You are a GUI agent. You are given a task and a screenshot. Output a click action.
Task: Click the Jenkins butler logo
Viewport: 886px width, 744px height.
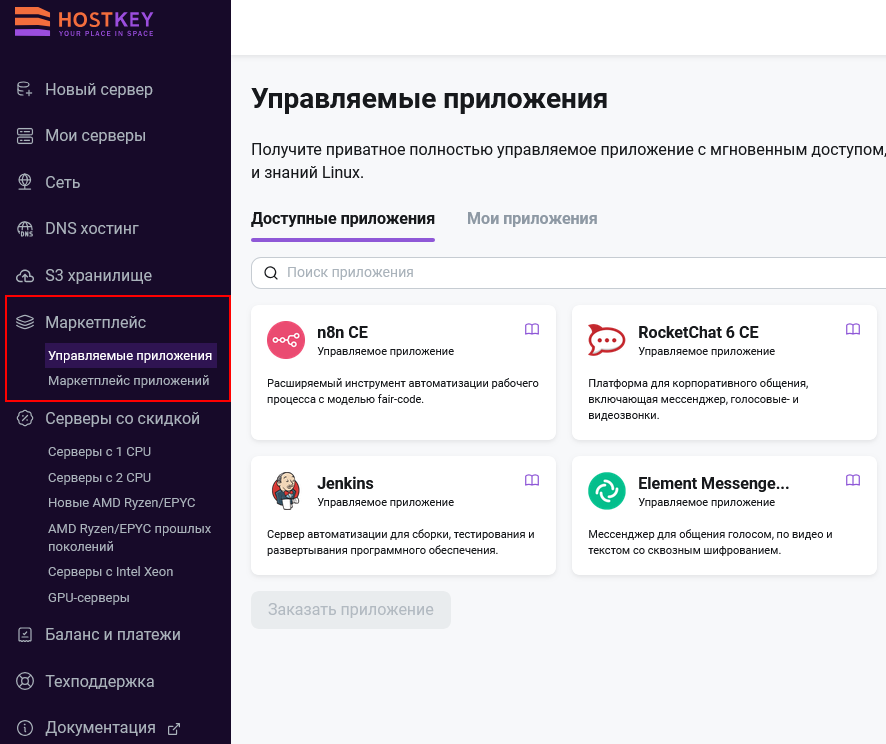point(286,491)
